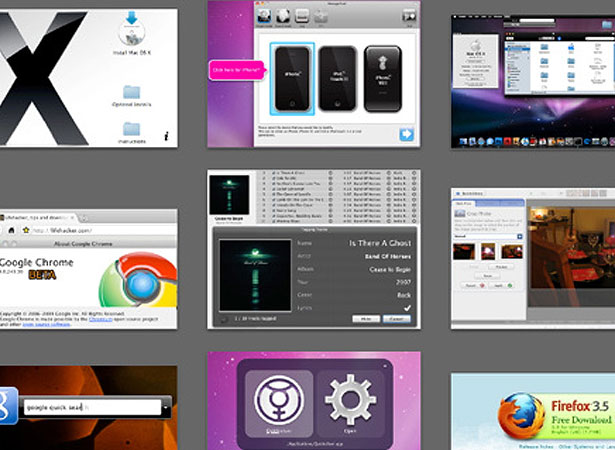Screen dimensions: 615x450
Task: Toggle the Lyrics checkmark in tagging dialog
Action: [408, 308]
